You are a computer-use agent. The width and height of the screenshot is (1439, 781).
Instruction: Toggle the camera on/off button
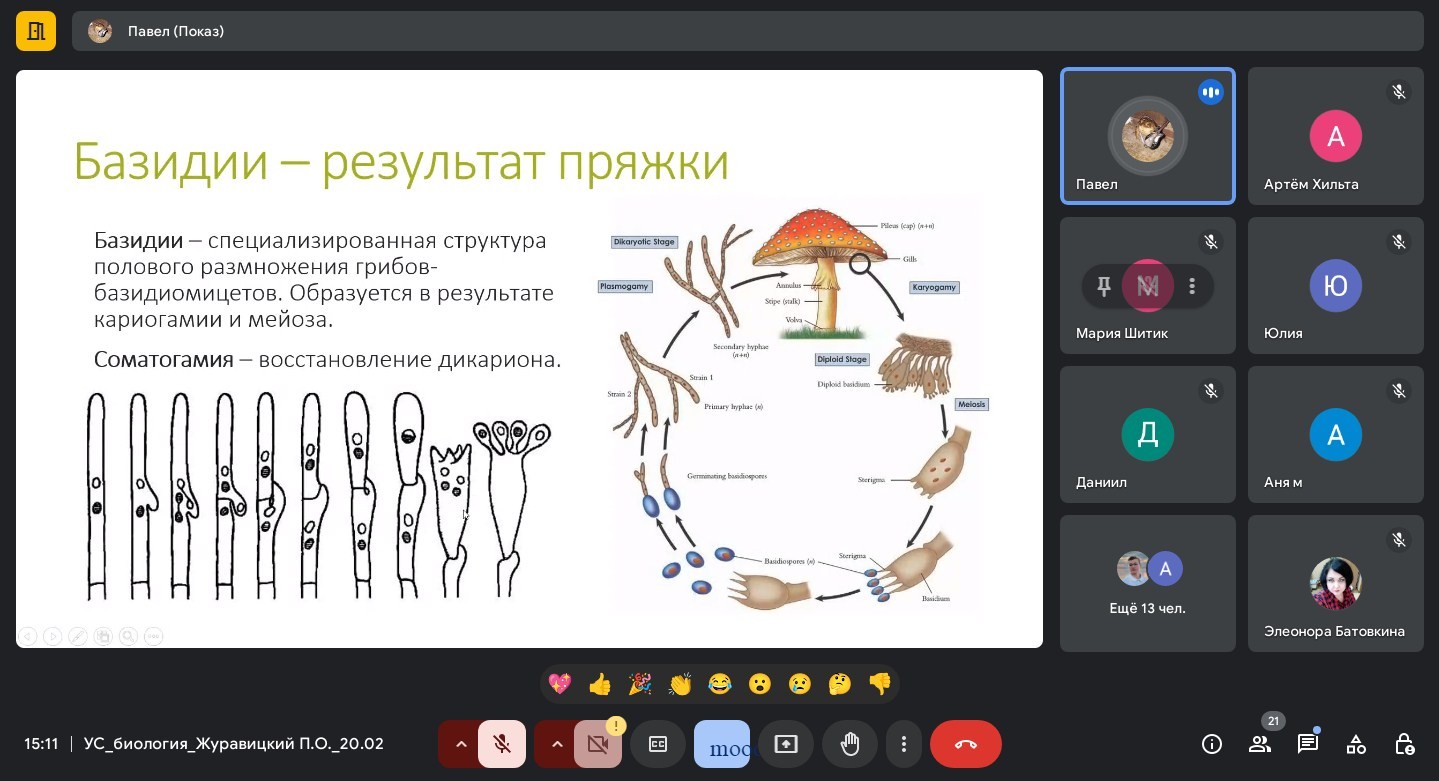point(598,744)
